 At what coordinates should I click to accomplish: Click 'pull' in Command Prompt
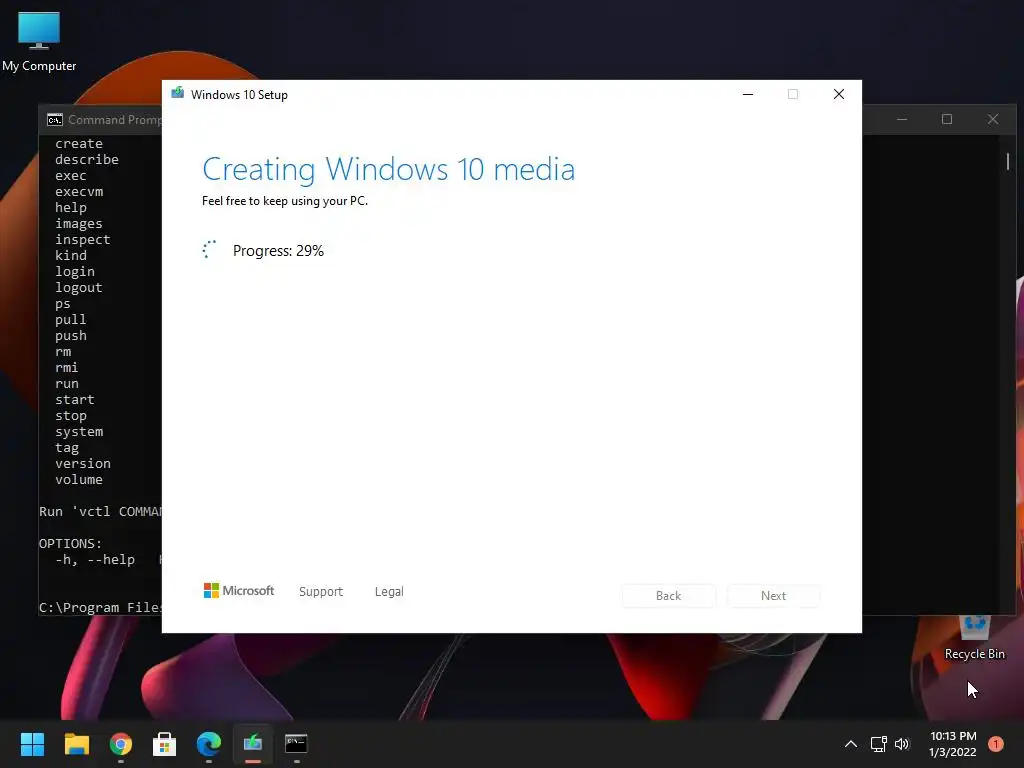(71, 319)
